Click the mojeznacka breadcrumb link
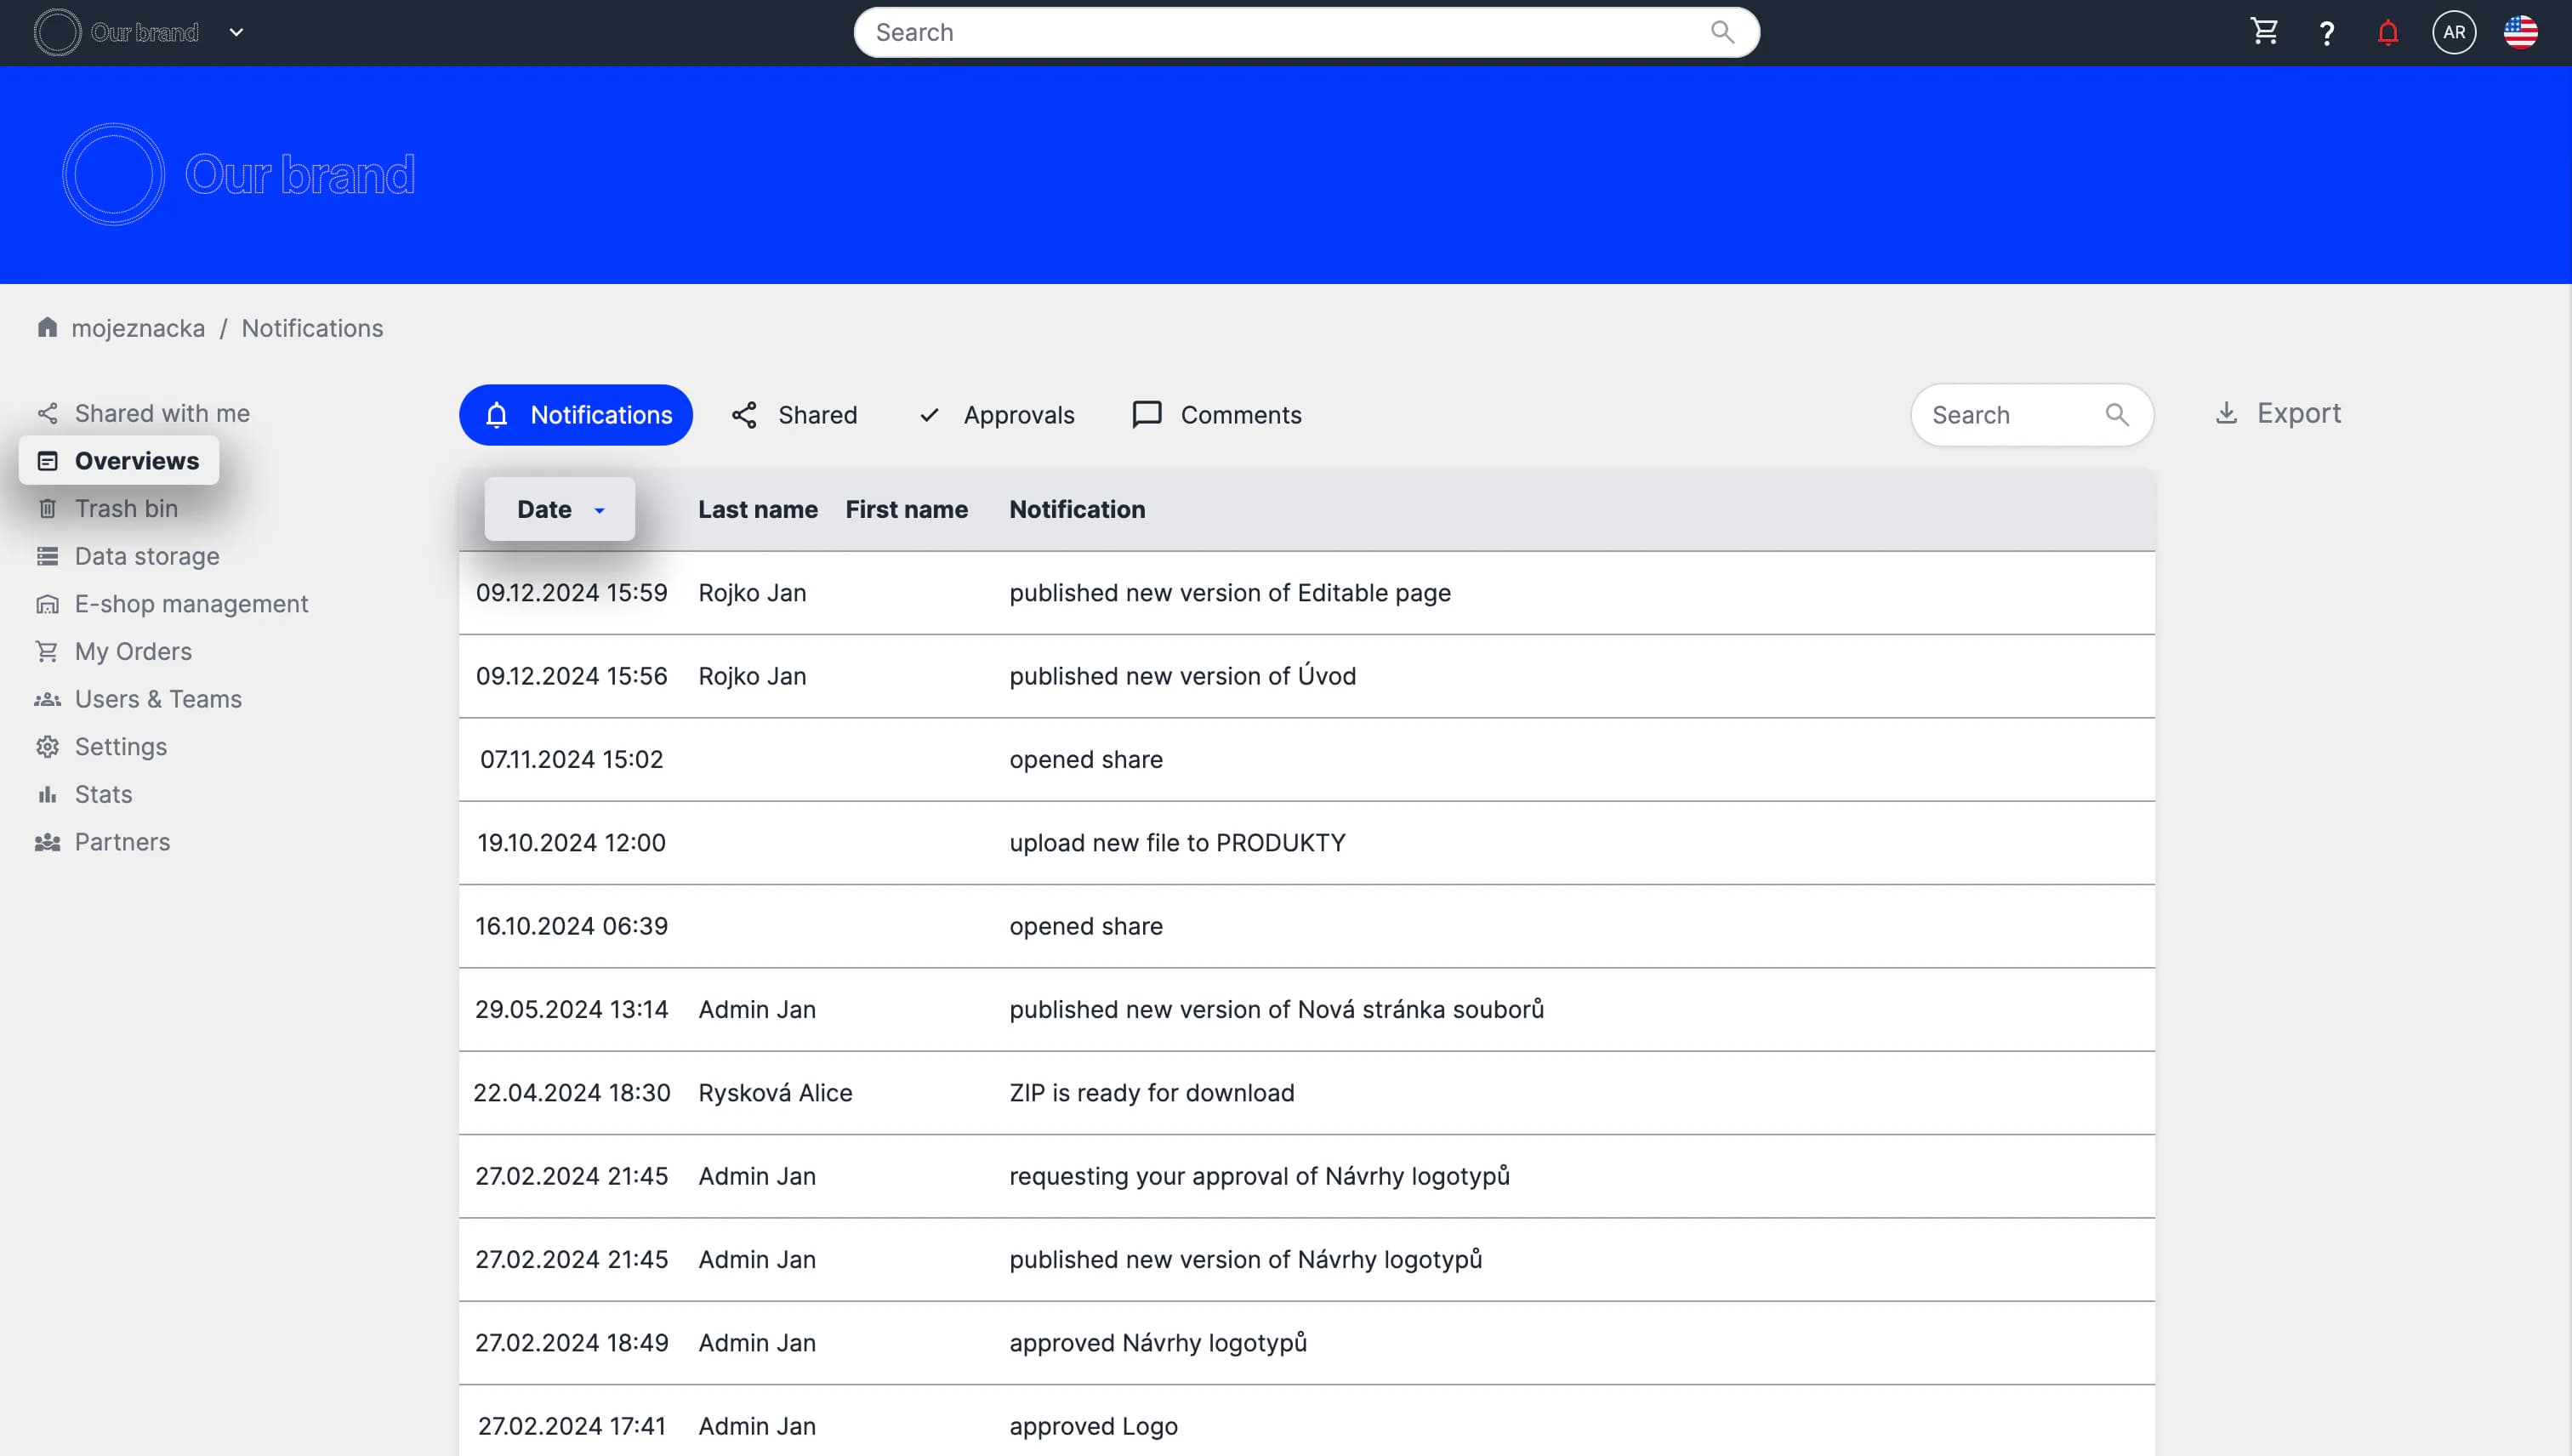Screen dimensions: 2572x1456 138,328
